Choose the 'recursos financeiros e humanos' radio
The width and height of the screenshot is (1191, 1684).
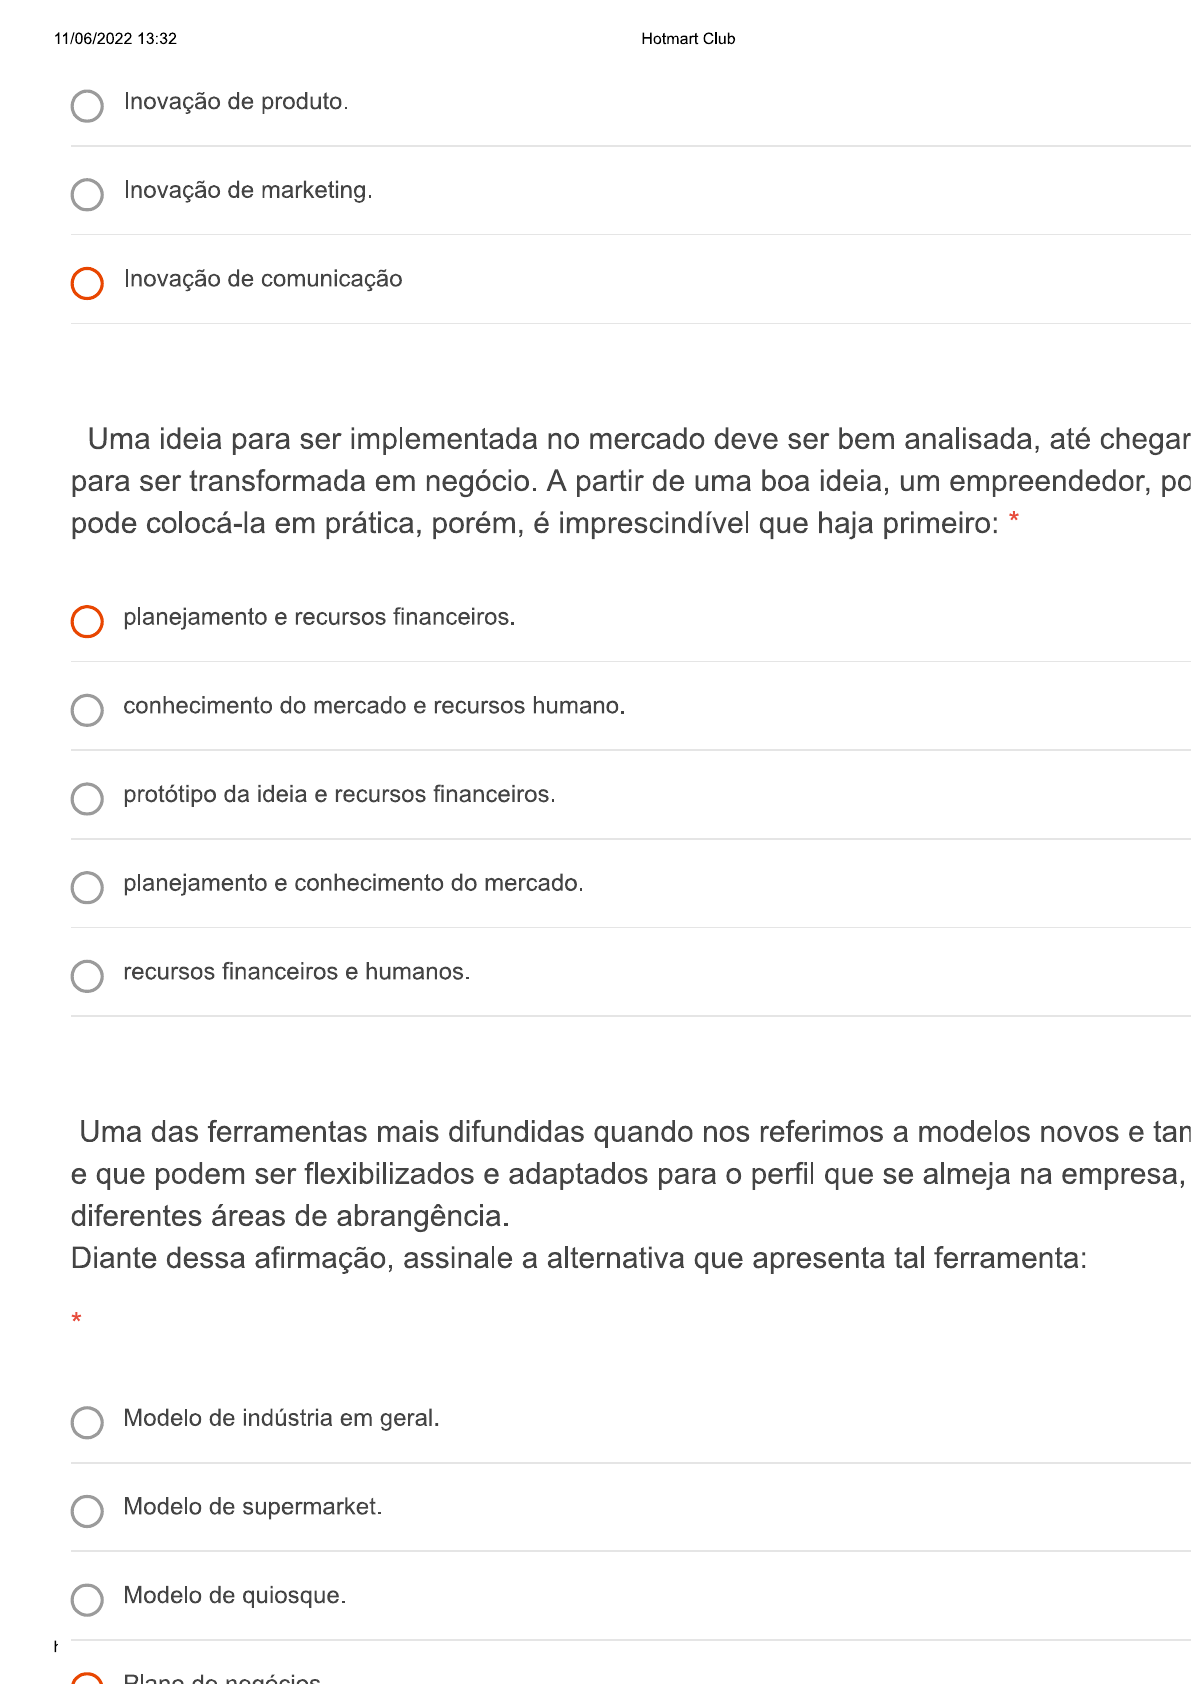pyautogui.click(x=87, y=976)
